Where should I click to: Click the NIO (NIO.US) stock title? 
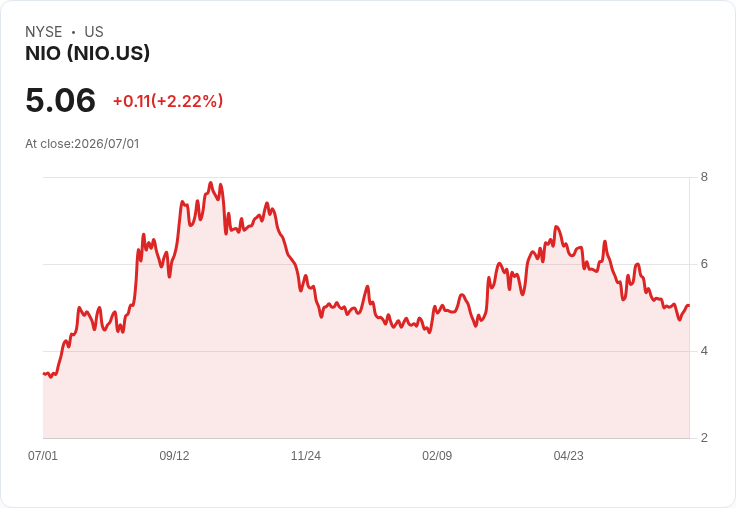coord(87,53)
